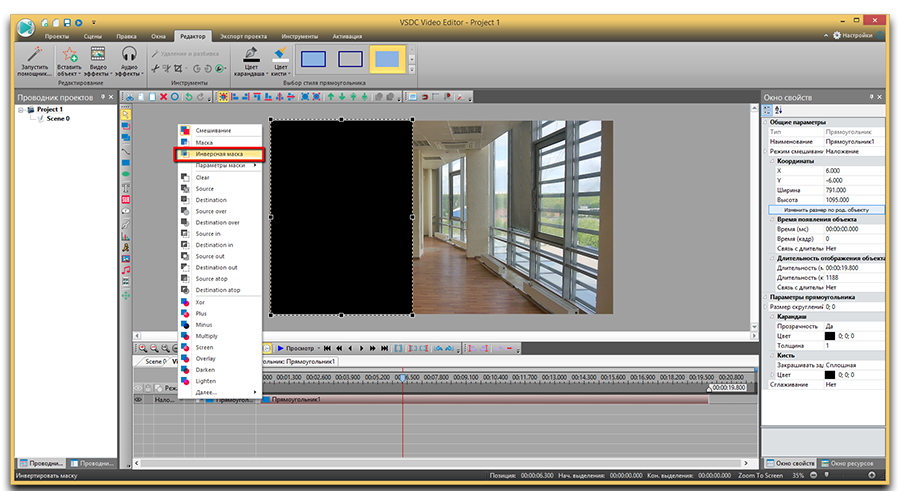Image resolution: width=900 pixels, height=491 pixels.
Task: Collapse the Project 1 tree node
Action: [21, 110]
